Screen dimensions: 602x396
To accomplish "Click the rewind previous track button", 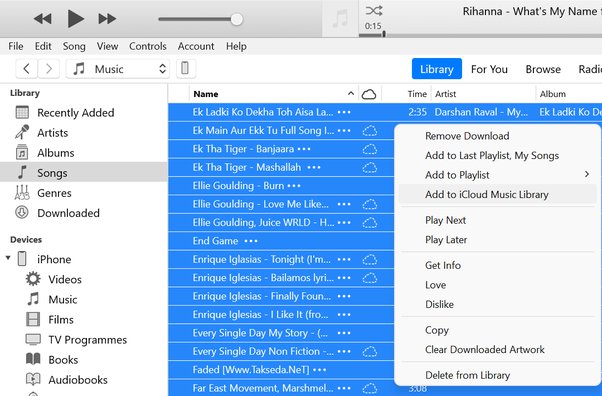I will 43,18.
